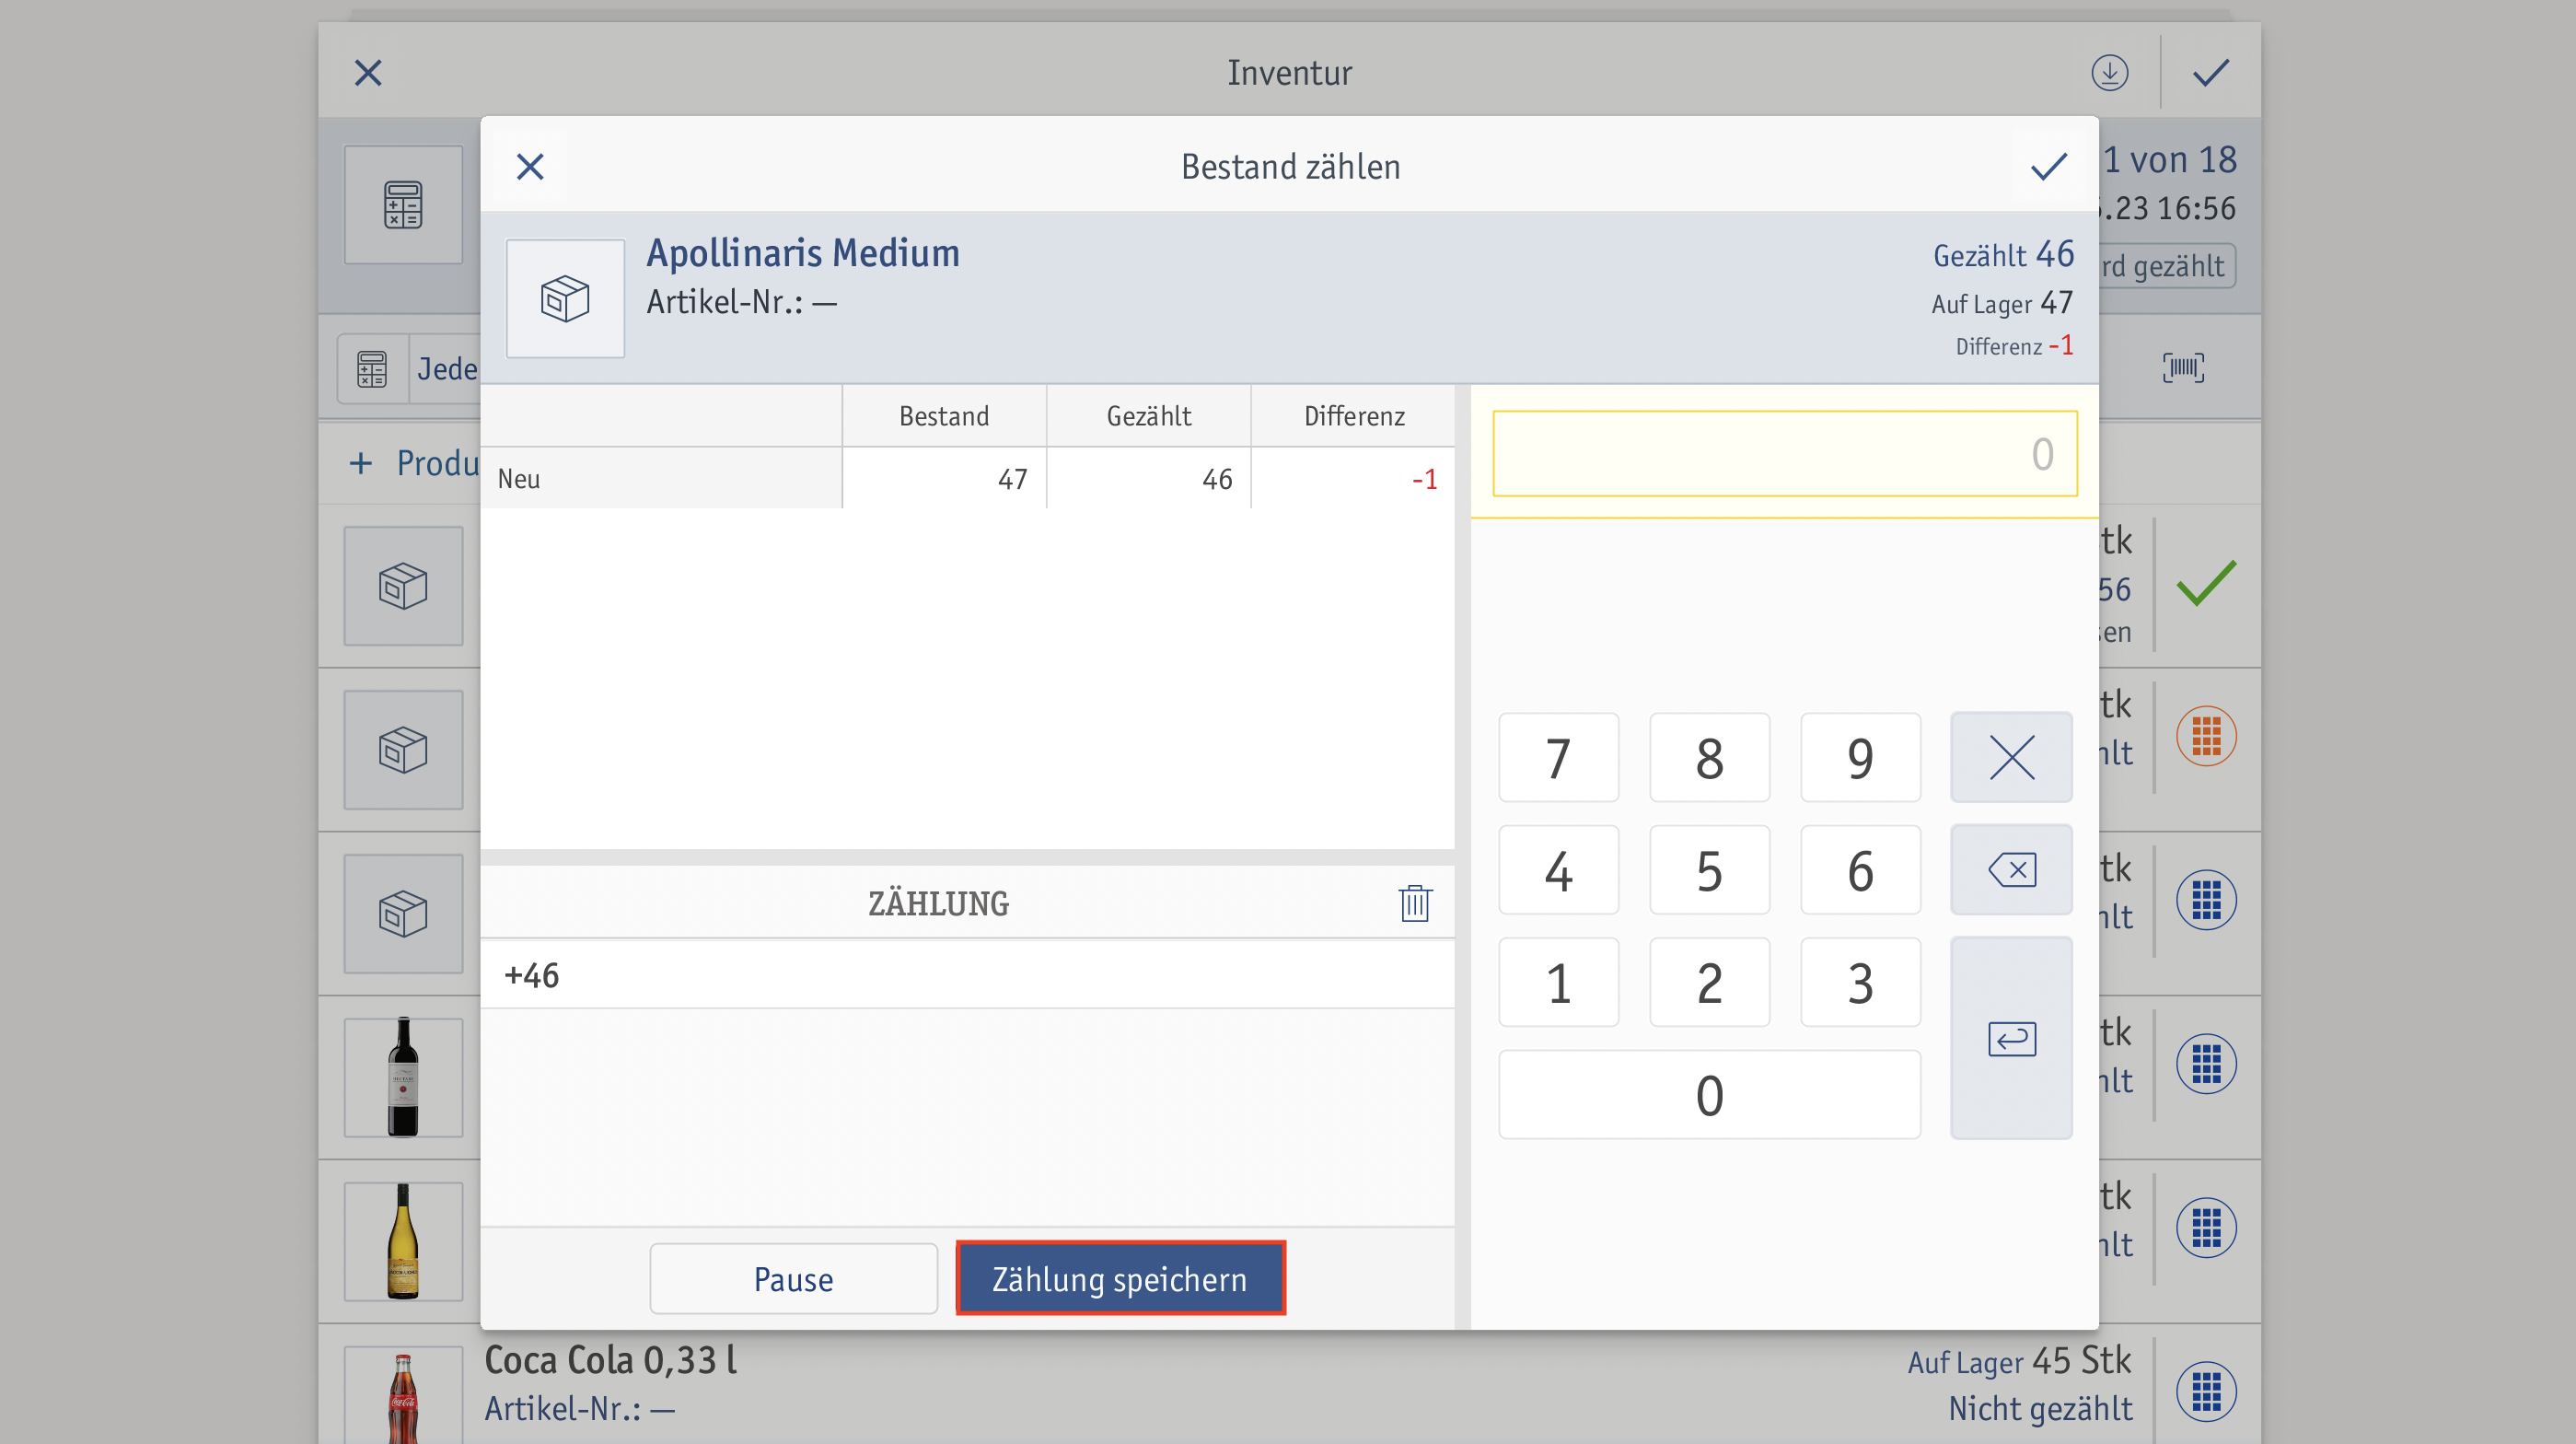Focus the yellow count input field
Viewport: 2576px width, 1444px height.
click(1784, 454)
